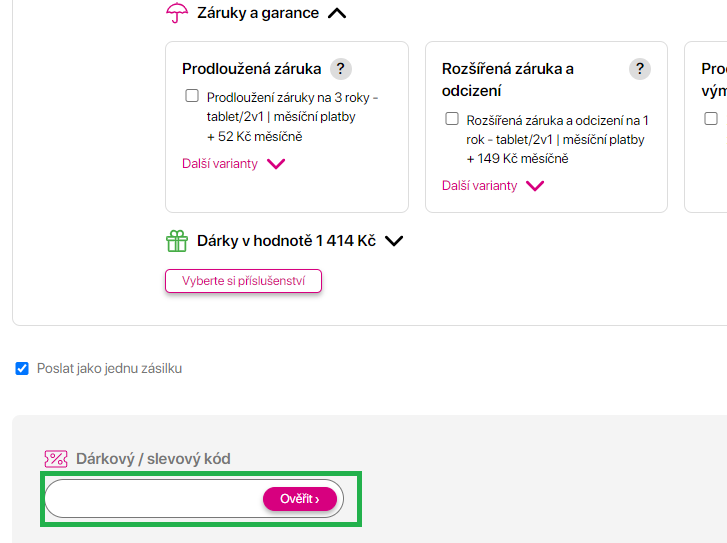Expand Další varianty chevron under Rozšířená záruka

pos(535,186)
